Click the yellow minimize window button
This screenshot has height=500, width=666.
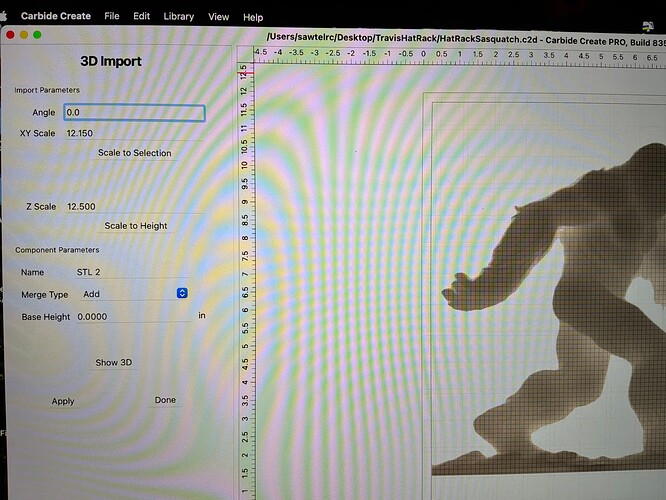[24, 35]
